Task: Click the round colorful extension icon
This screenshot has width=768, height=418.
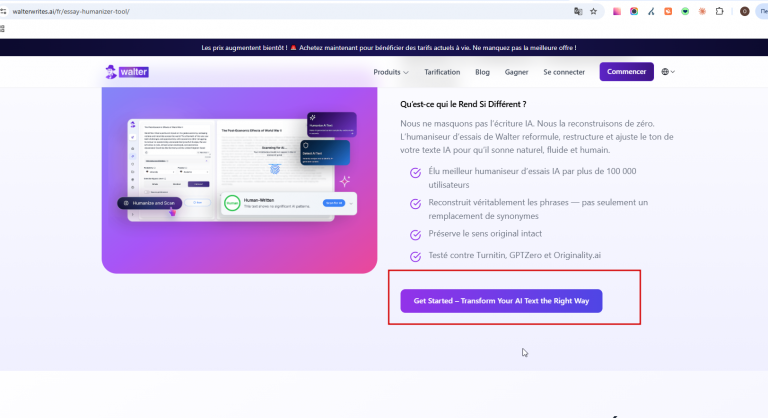Action: [x=634, y=11]
